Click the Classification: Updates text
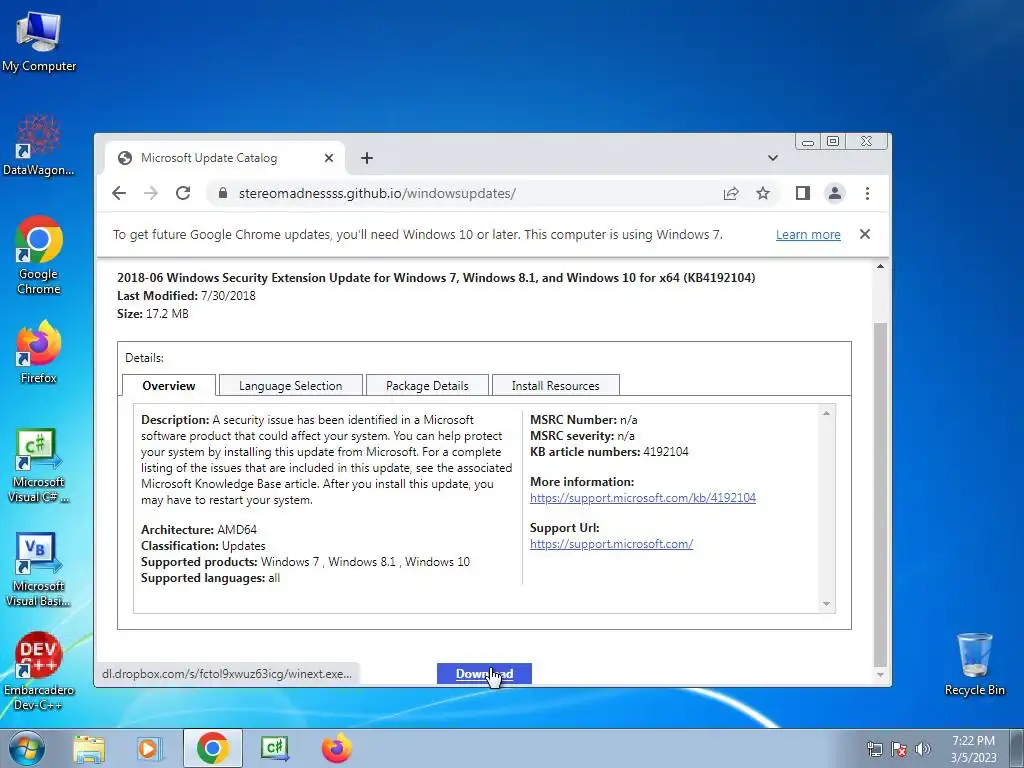The width and height of the screenshot is (1024, 768). (x=203, y=546)
